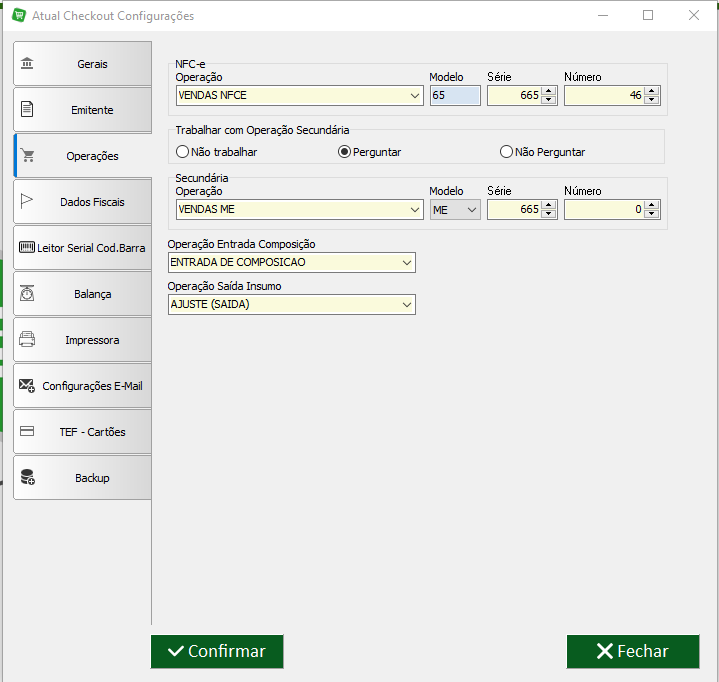Click the envelope icon for Configurações E-Mail
The image size is (719, 682).
pyautogui.click(x=27, y=386)
